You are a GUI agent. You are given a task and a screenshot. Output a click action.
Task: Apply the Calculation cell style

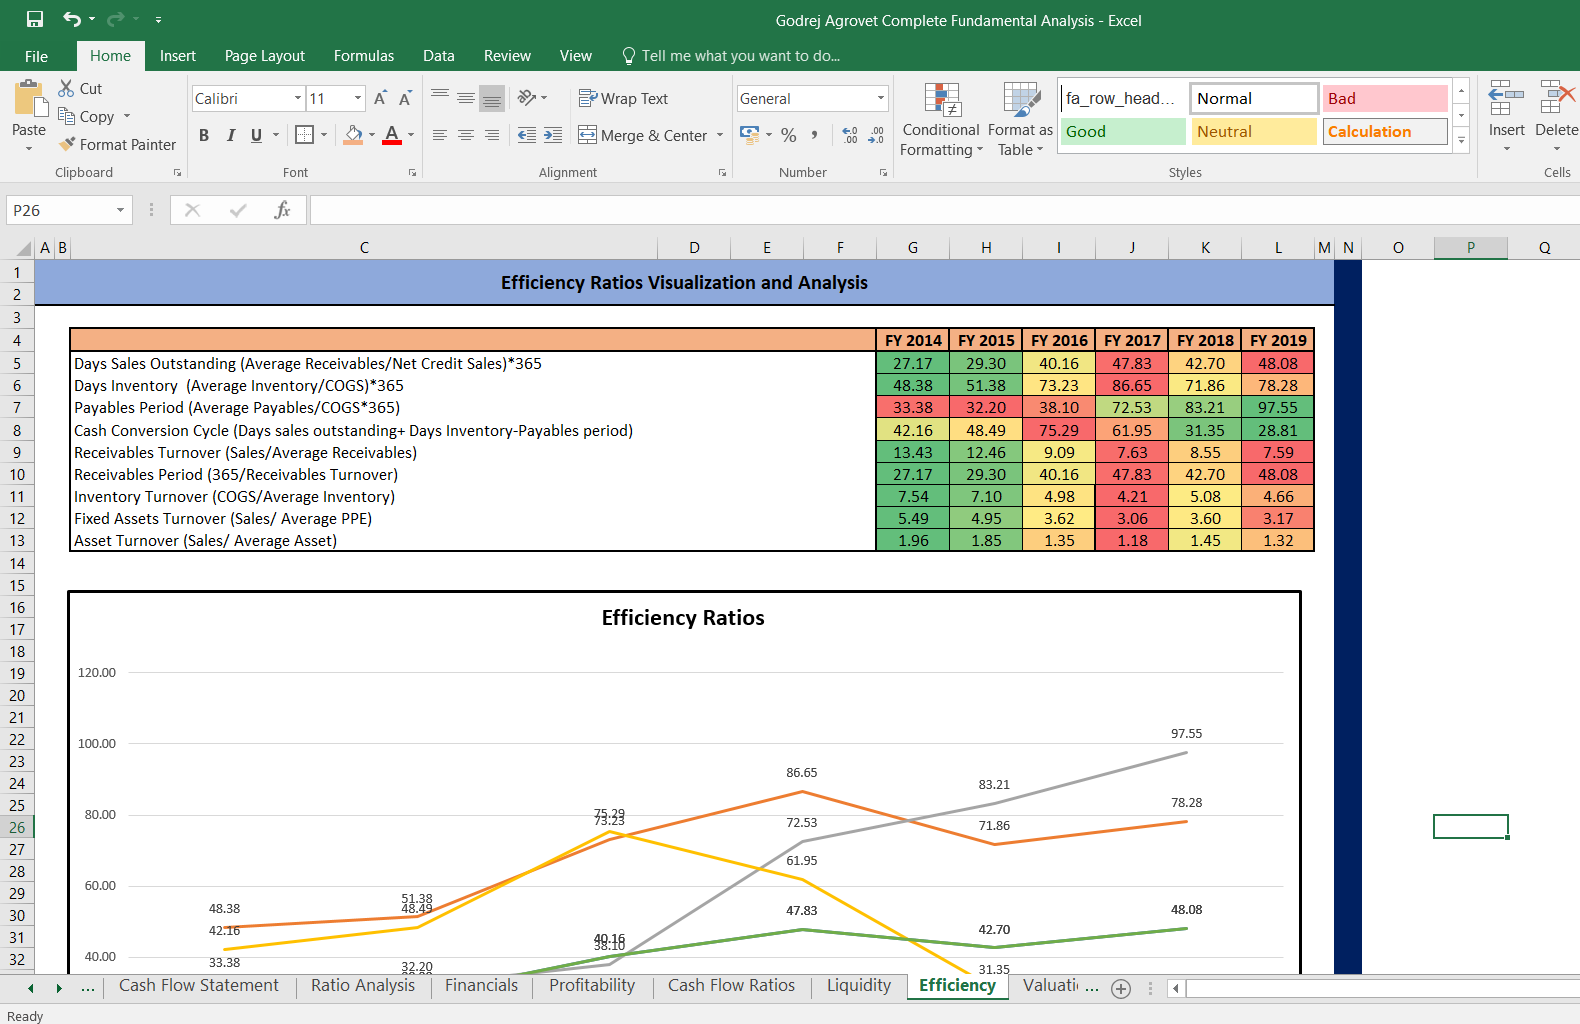click(1385, 131)
